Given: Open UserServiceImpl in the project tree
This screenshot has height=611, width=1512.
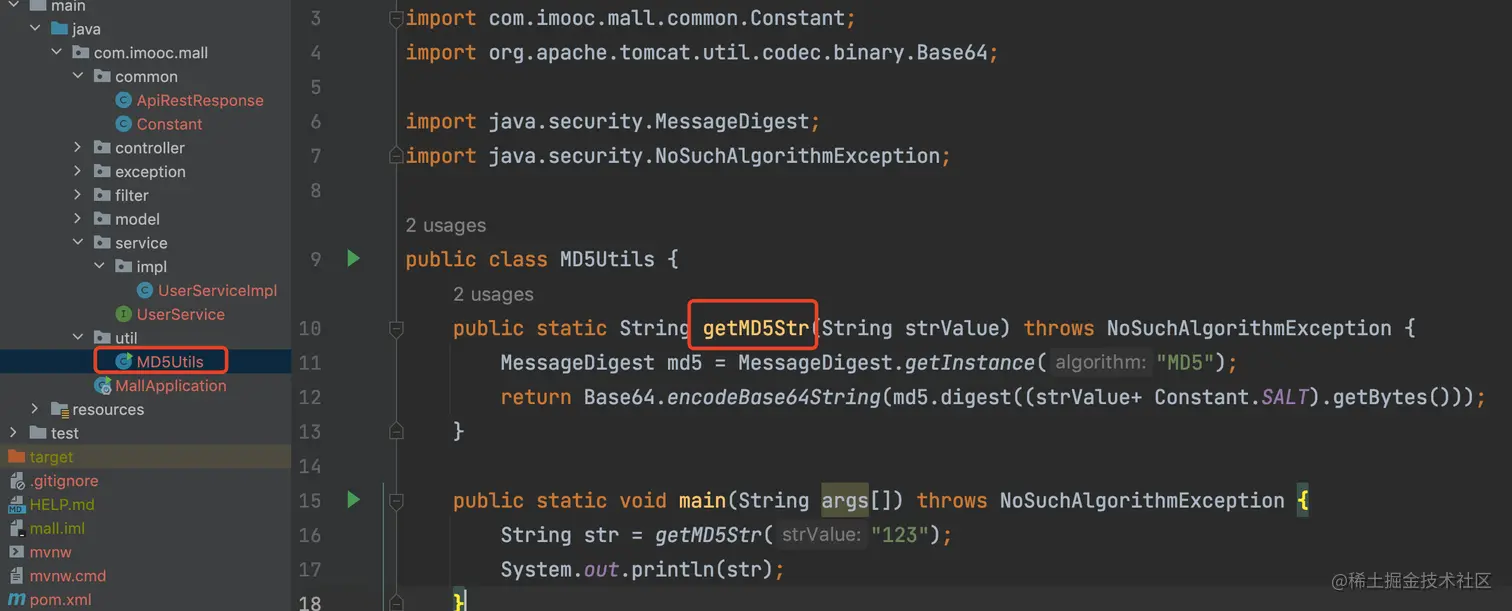Looking at the screenshot, I should [217, 290].
